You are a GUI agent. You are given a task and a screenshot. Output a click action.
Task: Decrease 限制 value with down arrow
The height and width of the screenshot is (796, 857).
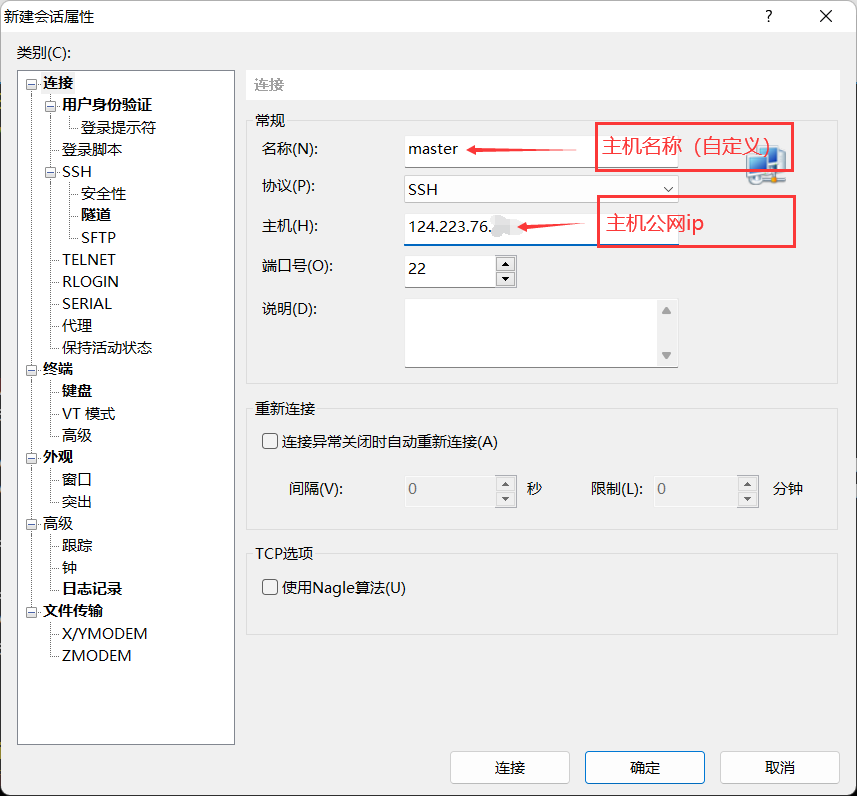click(x=747, y=499)
